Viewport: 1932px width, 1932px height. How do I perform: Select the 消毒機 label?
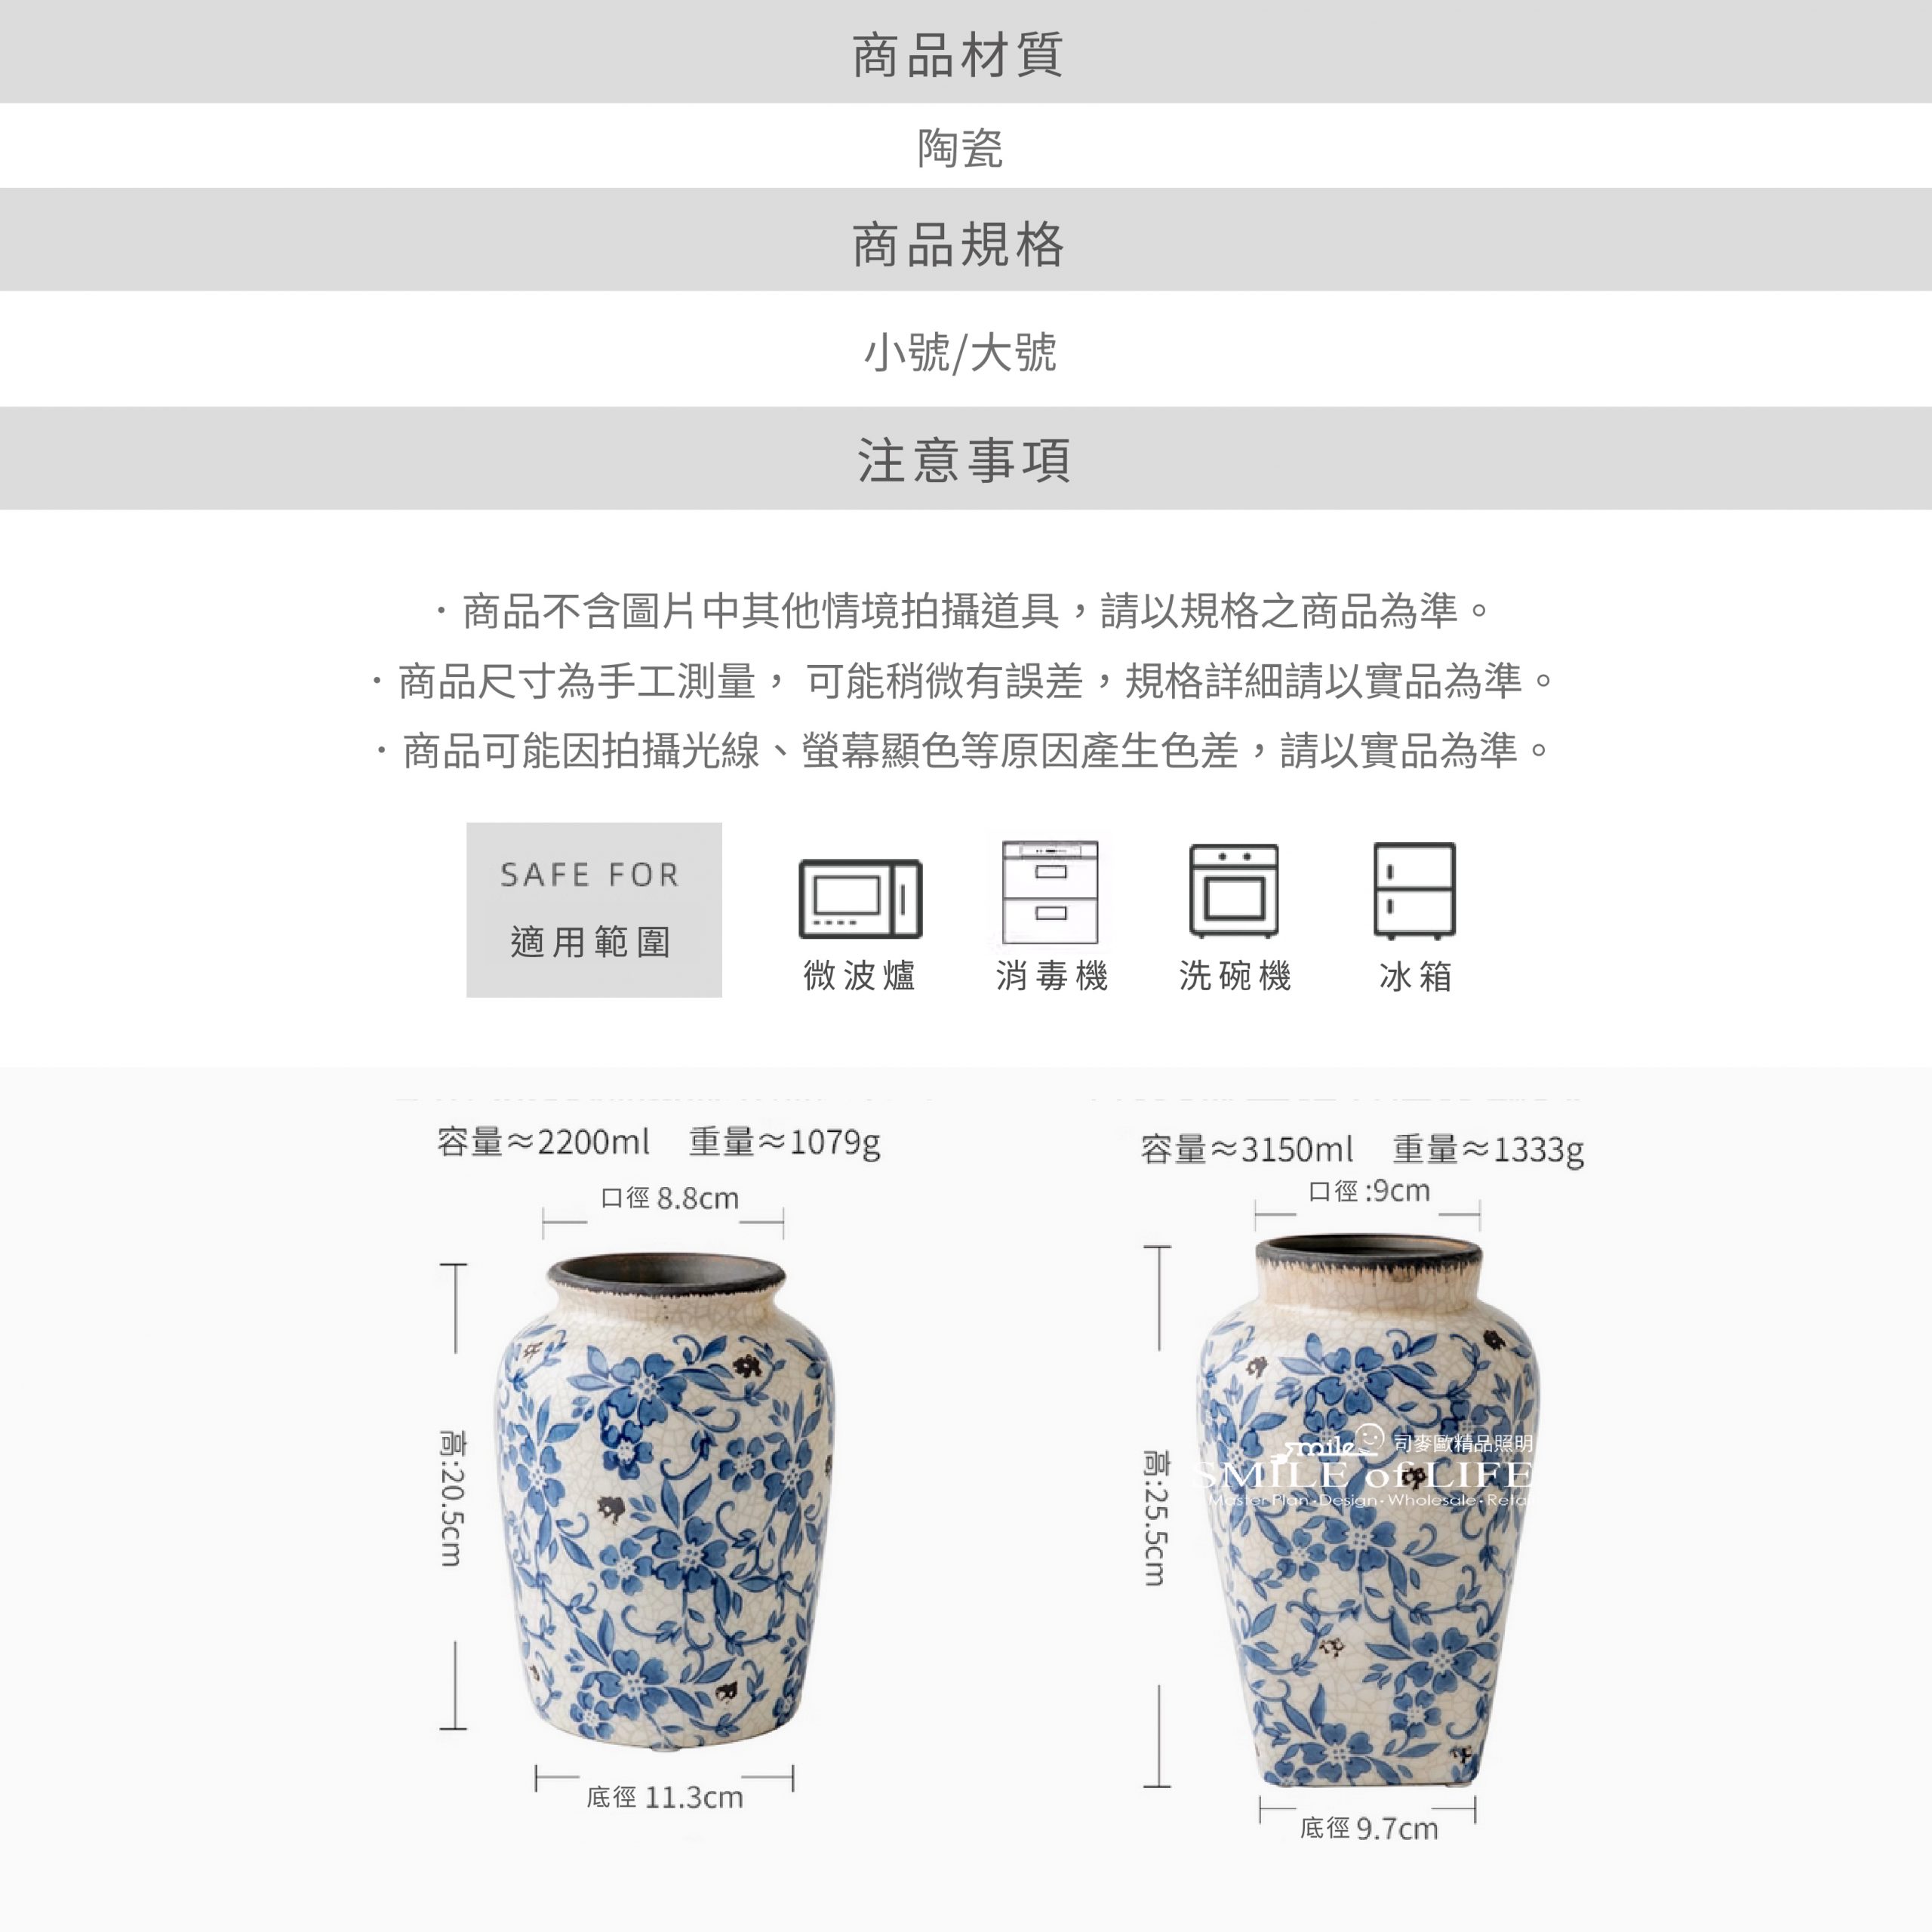click(1052, 975)
